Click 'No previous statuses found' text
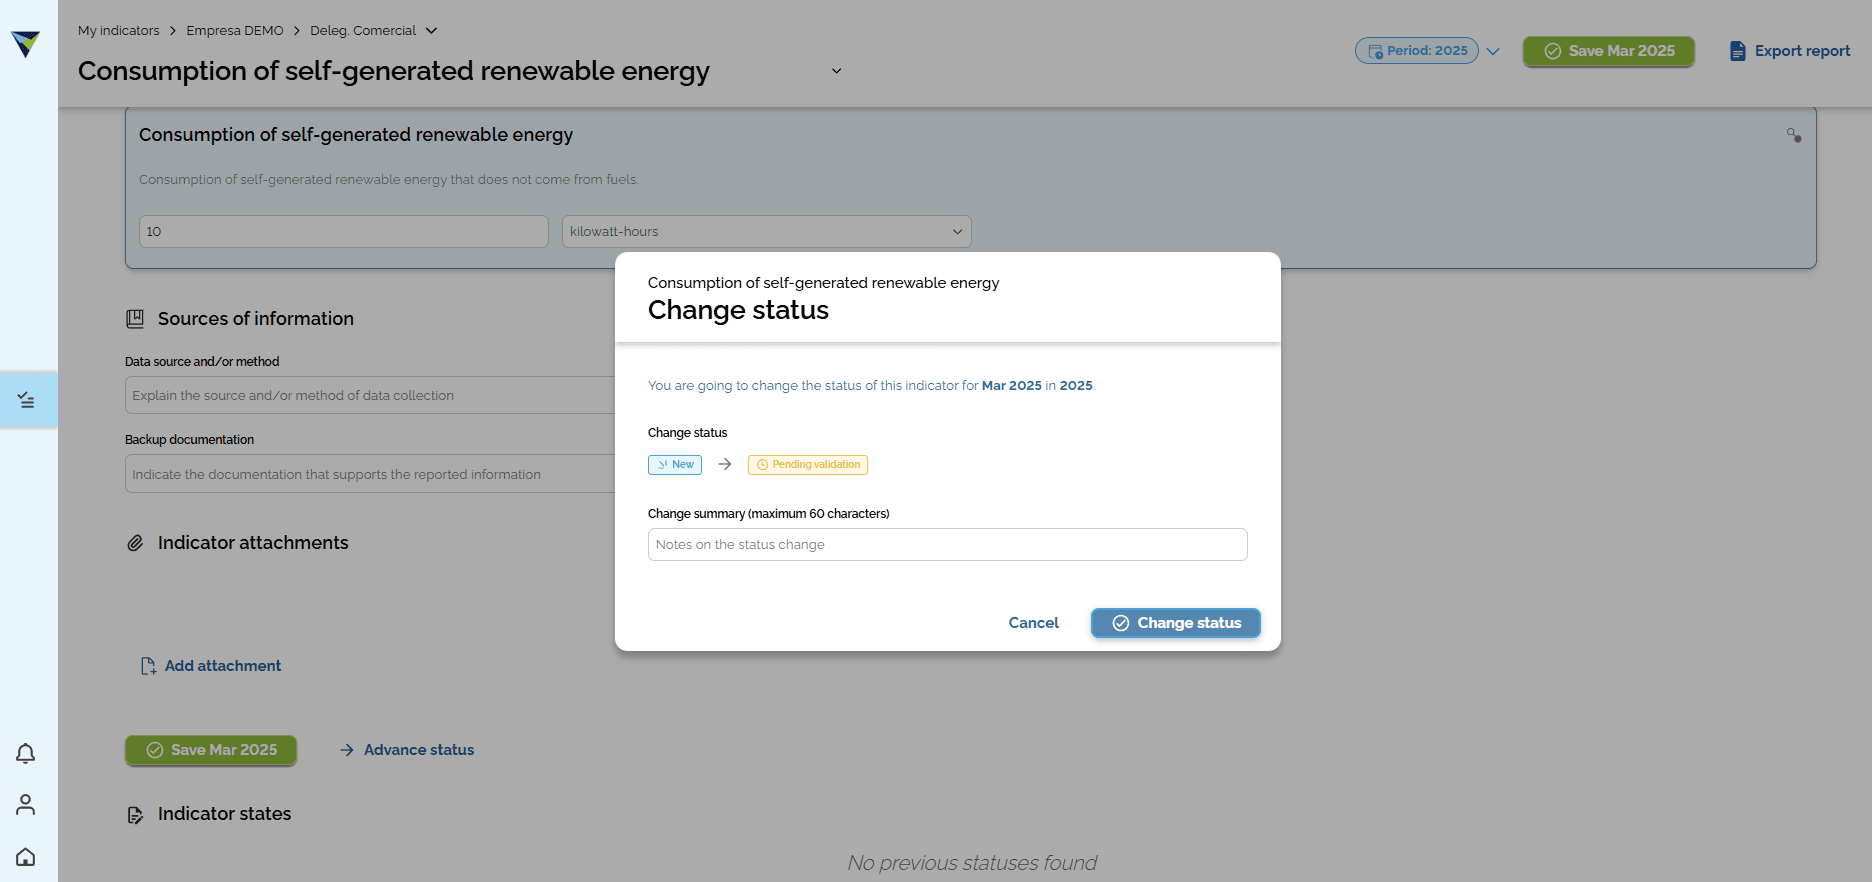The image size is (1872, 882). point(972,863)
